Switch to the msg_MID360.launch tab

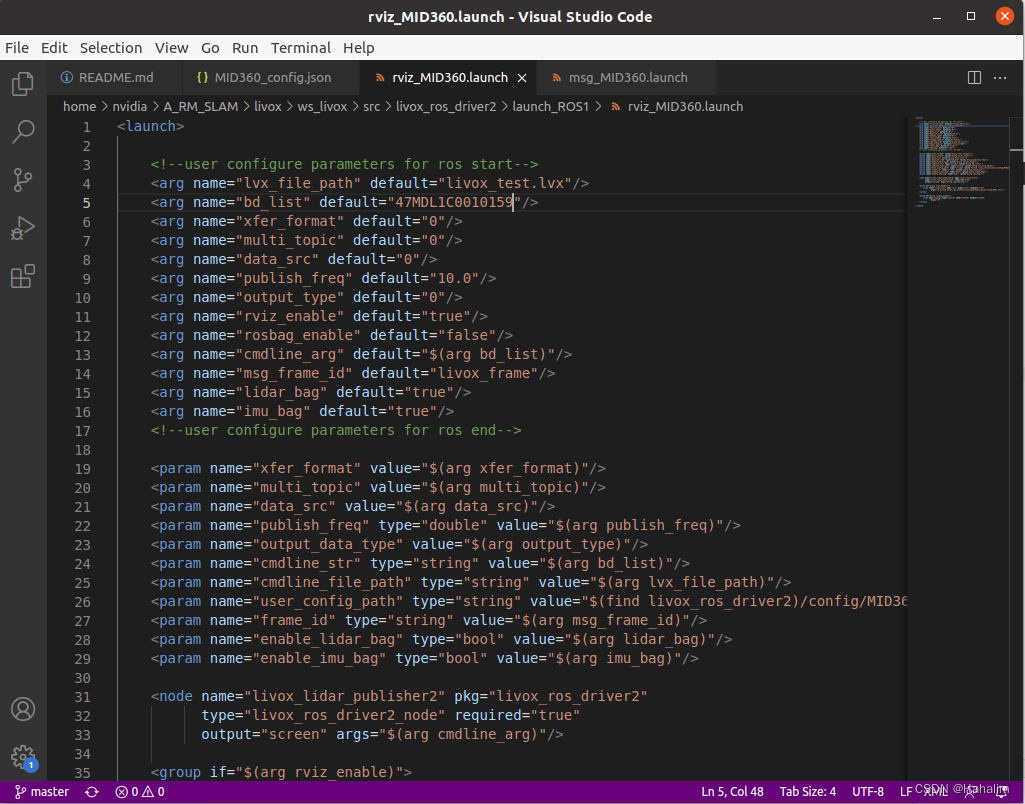(626, 78)
